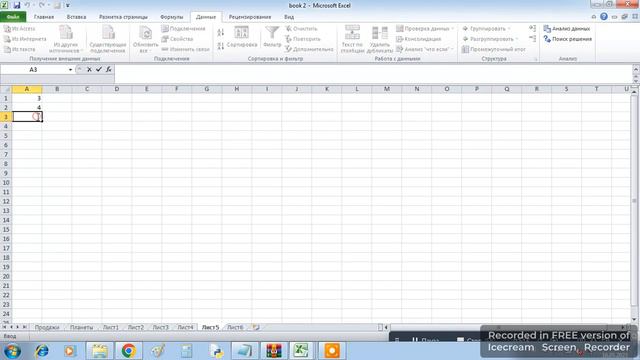Viewport: 640px width, 360px height.
Task: Import data using Из текста
Action: coord(20,49)
